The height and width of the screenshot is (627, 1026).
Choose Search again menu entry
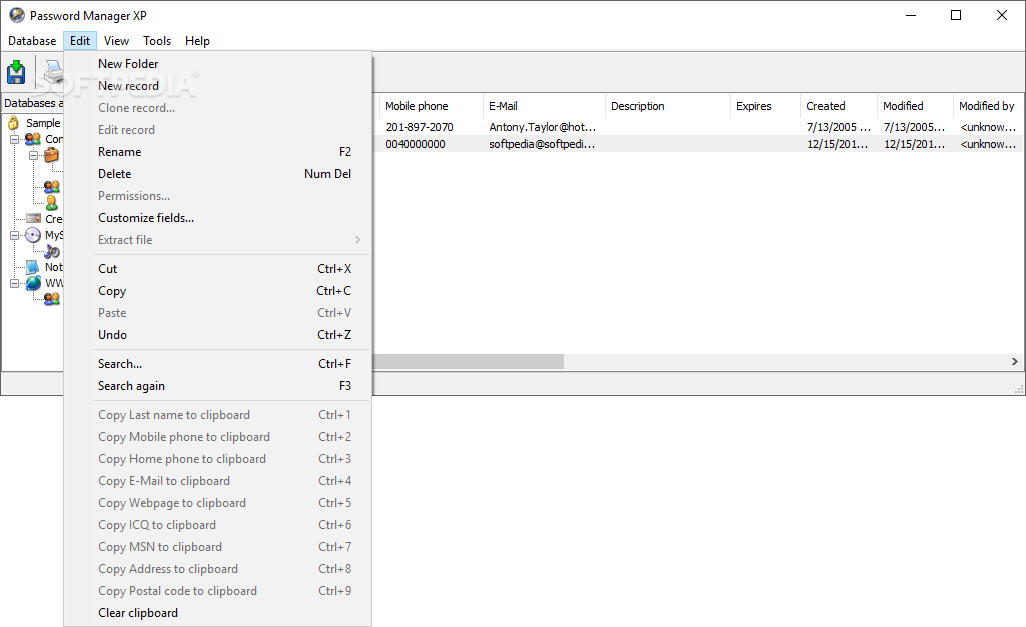pos(217,385)
